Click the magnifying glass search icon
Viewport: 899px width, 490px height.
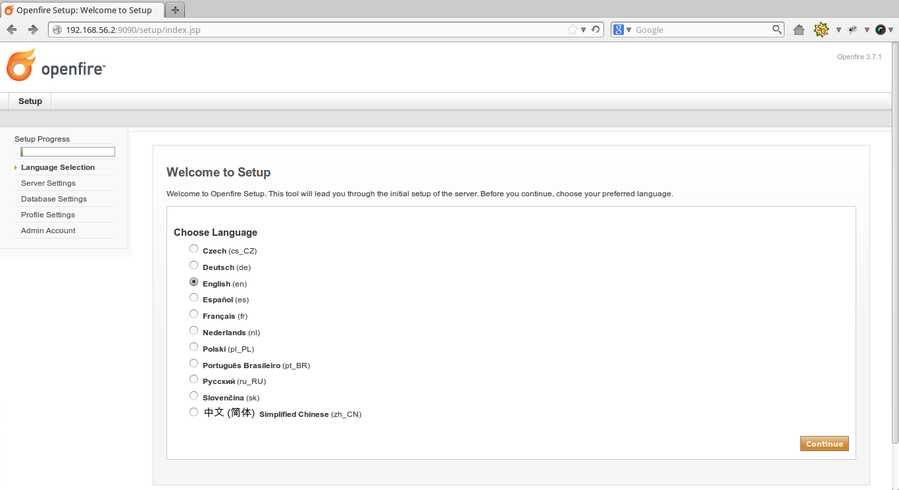coord(777,29)
